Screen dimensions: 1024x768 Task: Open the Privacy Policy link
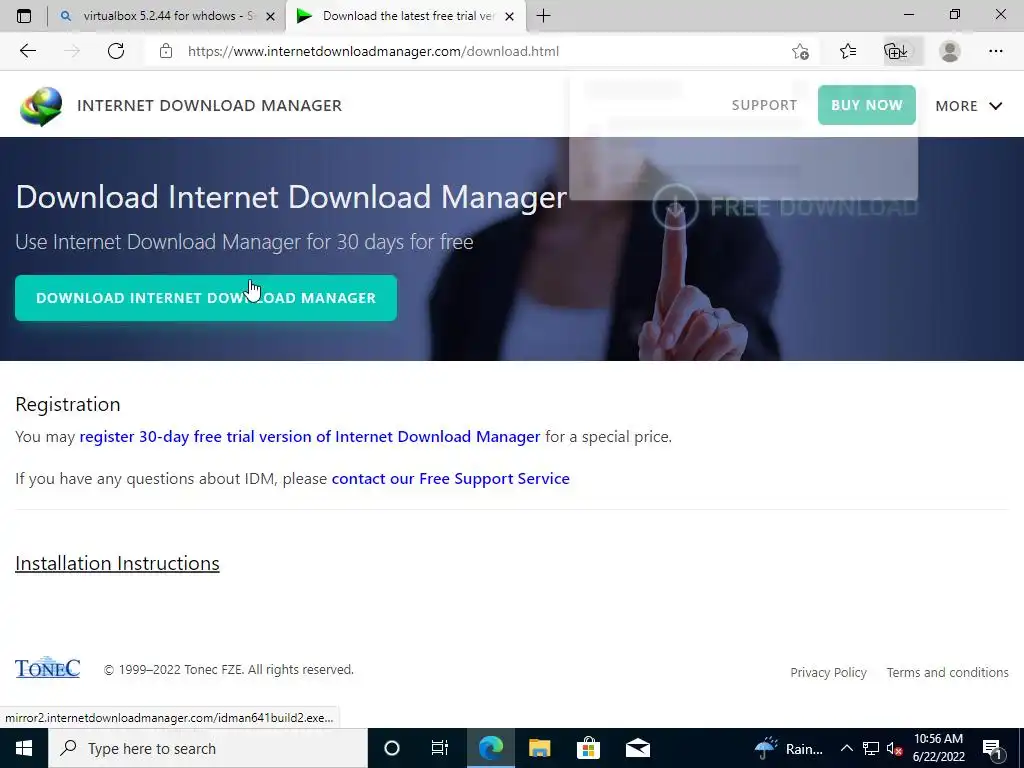pos(828,673)
